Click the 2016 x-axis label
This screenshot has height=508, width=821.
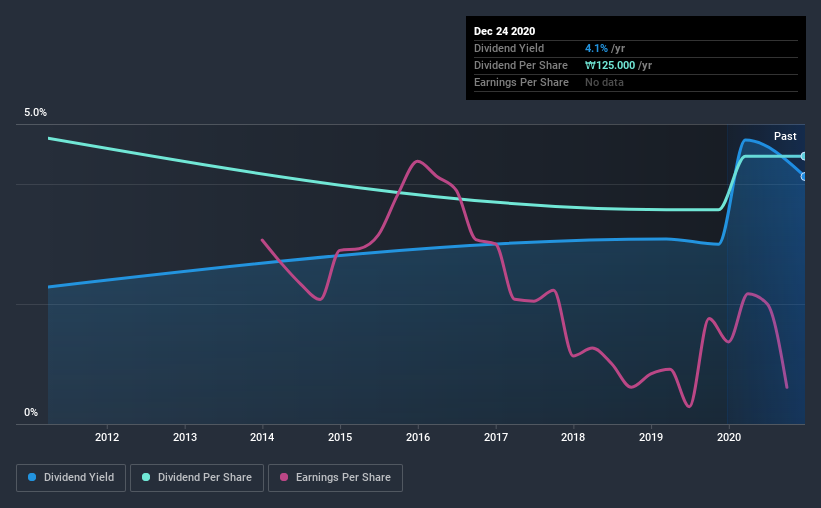pyautogui.click(x=418, y=437)
